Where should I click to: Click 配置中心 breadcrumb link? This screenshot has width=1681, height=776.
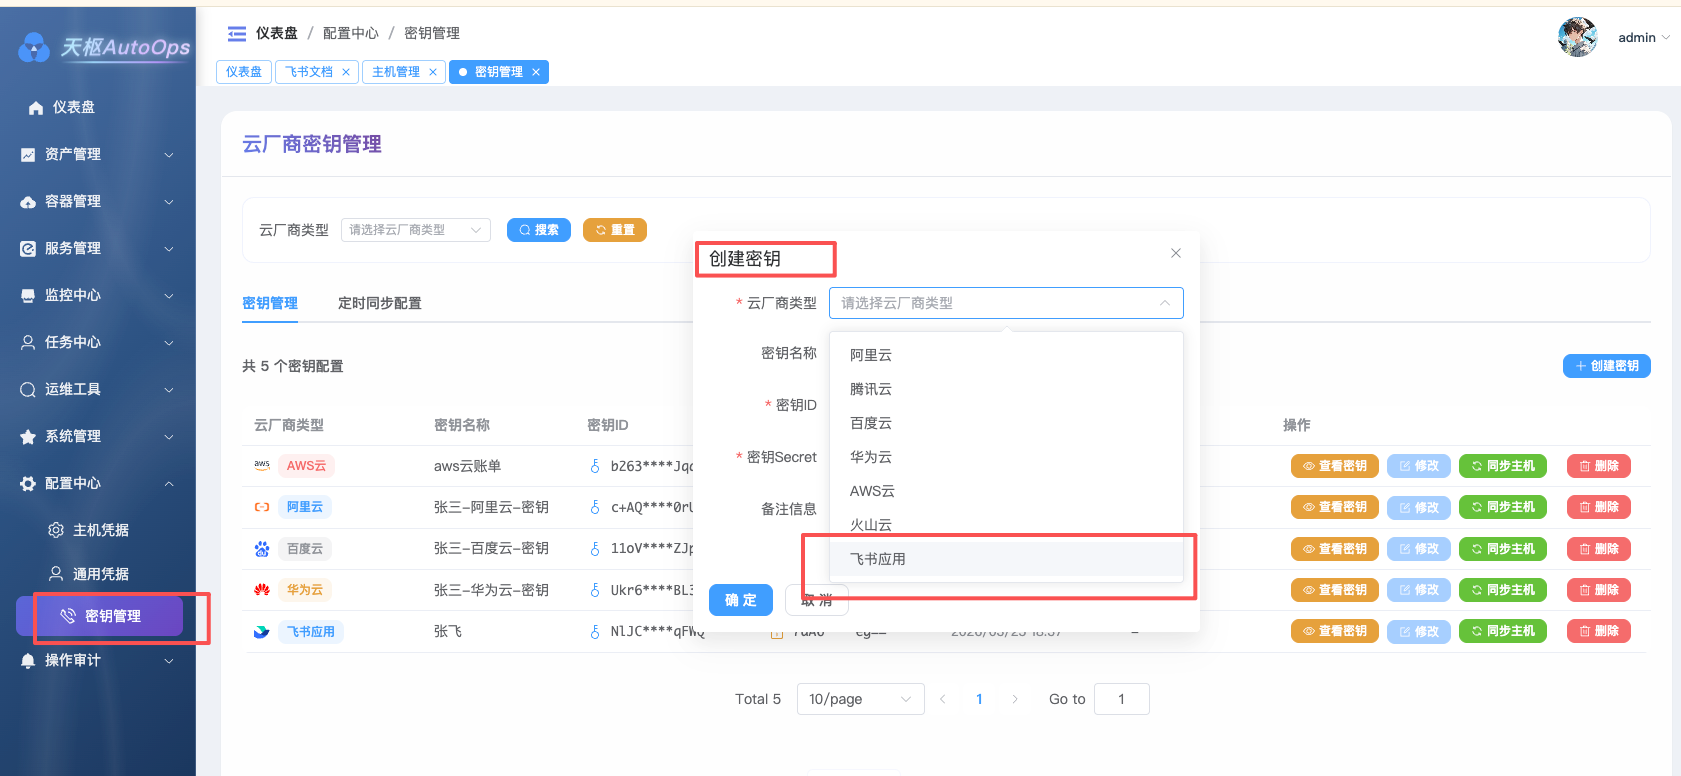coord(351,33)
